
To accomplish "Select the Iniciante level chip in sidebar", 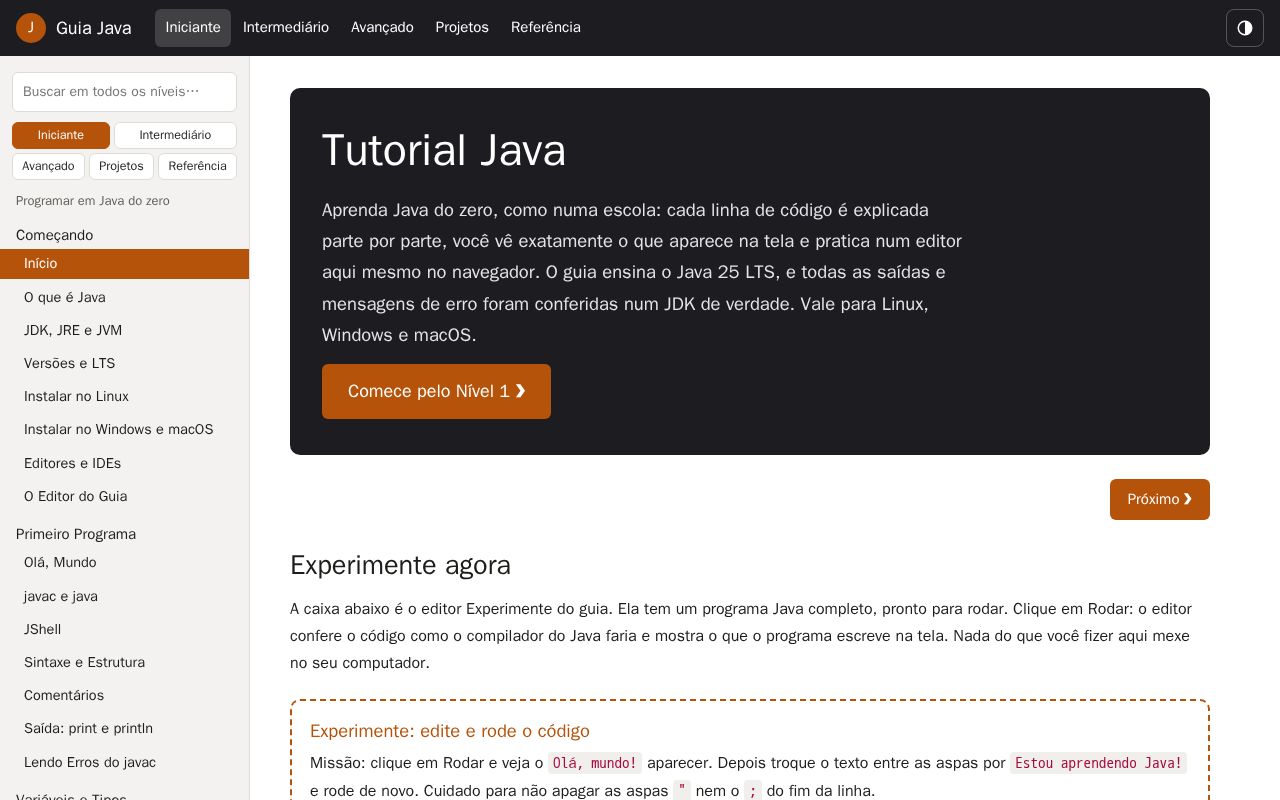I will point(61,135).
